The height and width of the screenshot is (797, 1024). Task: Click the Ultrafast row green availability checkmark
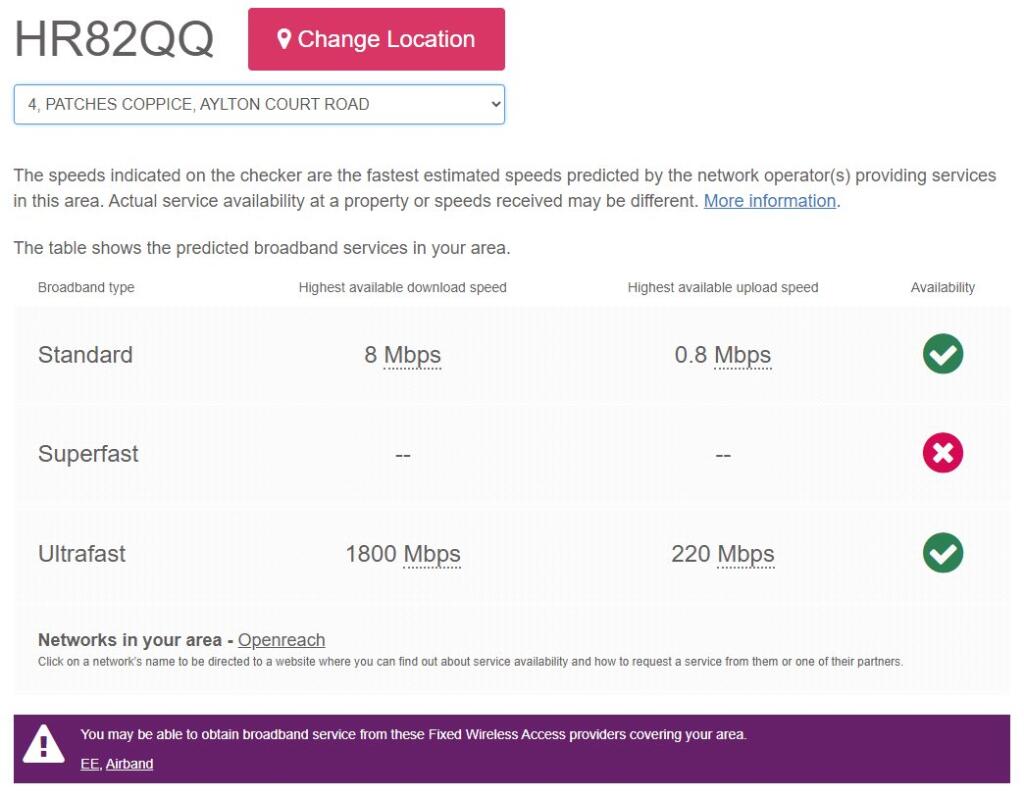tap(942, 553)
